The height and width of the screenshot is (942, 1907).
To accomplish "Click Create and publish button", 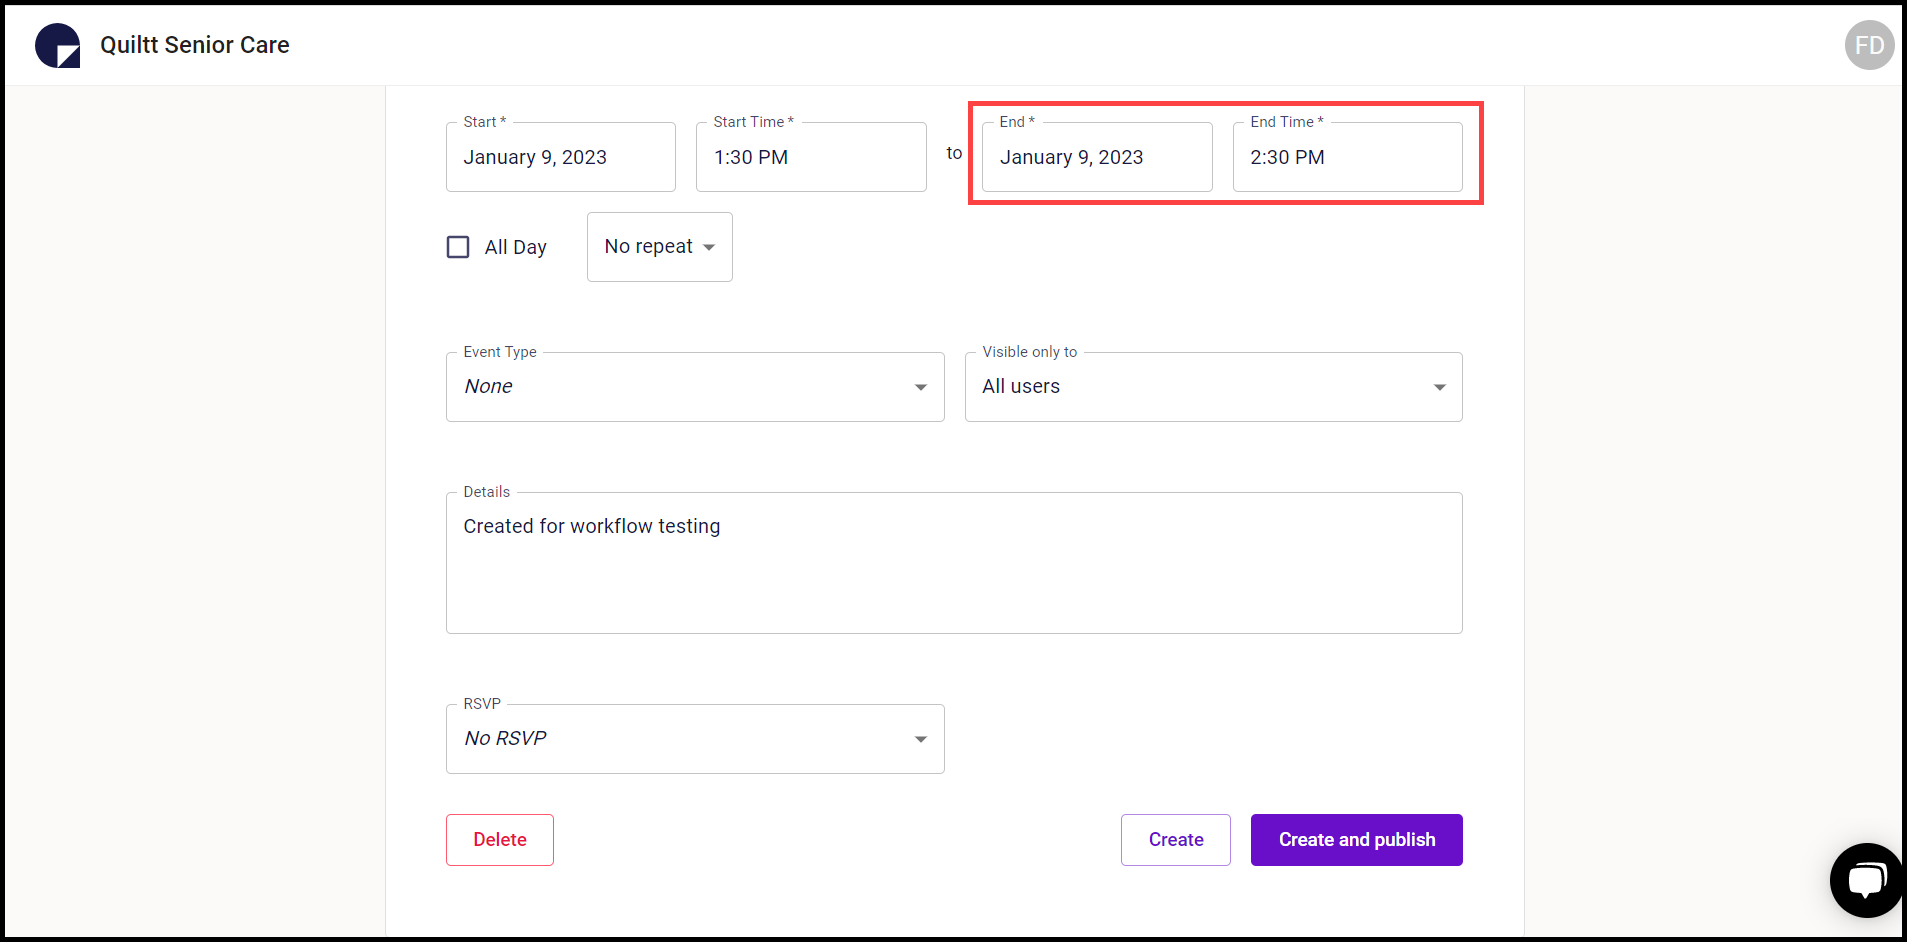I will point(1357,840).
